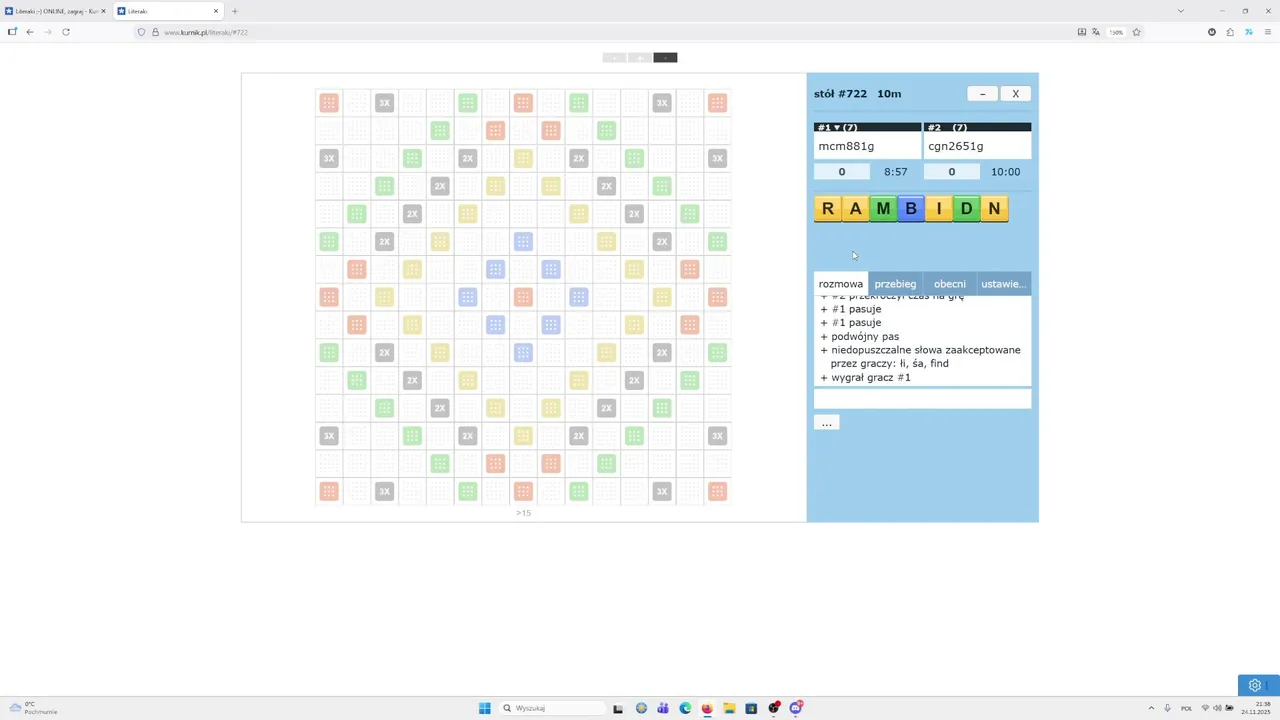Open File Explorer from the taskbar
The height and width of the screenshot is (720, 1280).
729,708
